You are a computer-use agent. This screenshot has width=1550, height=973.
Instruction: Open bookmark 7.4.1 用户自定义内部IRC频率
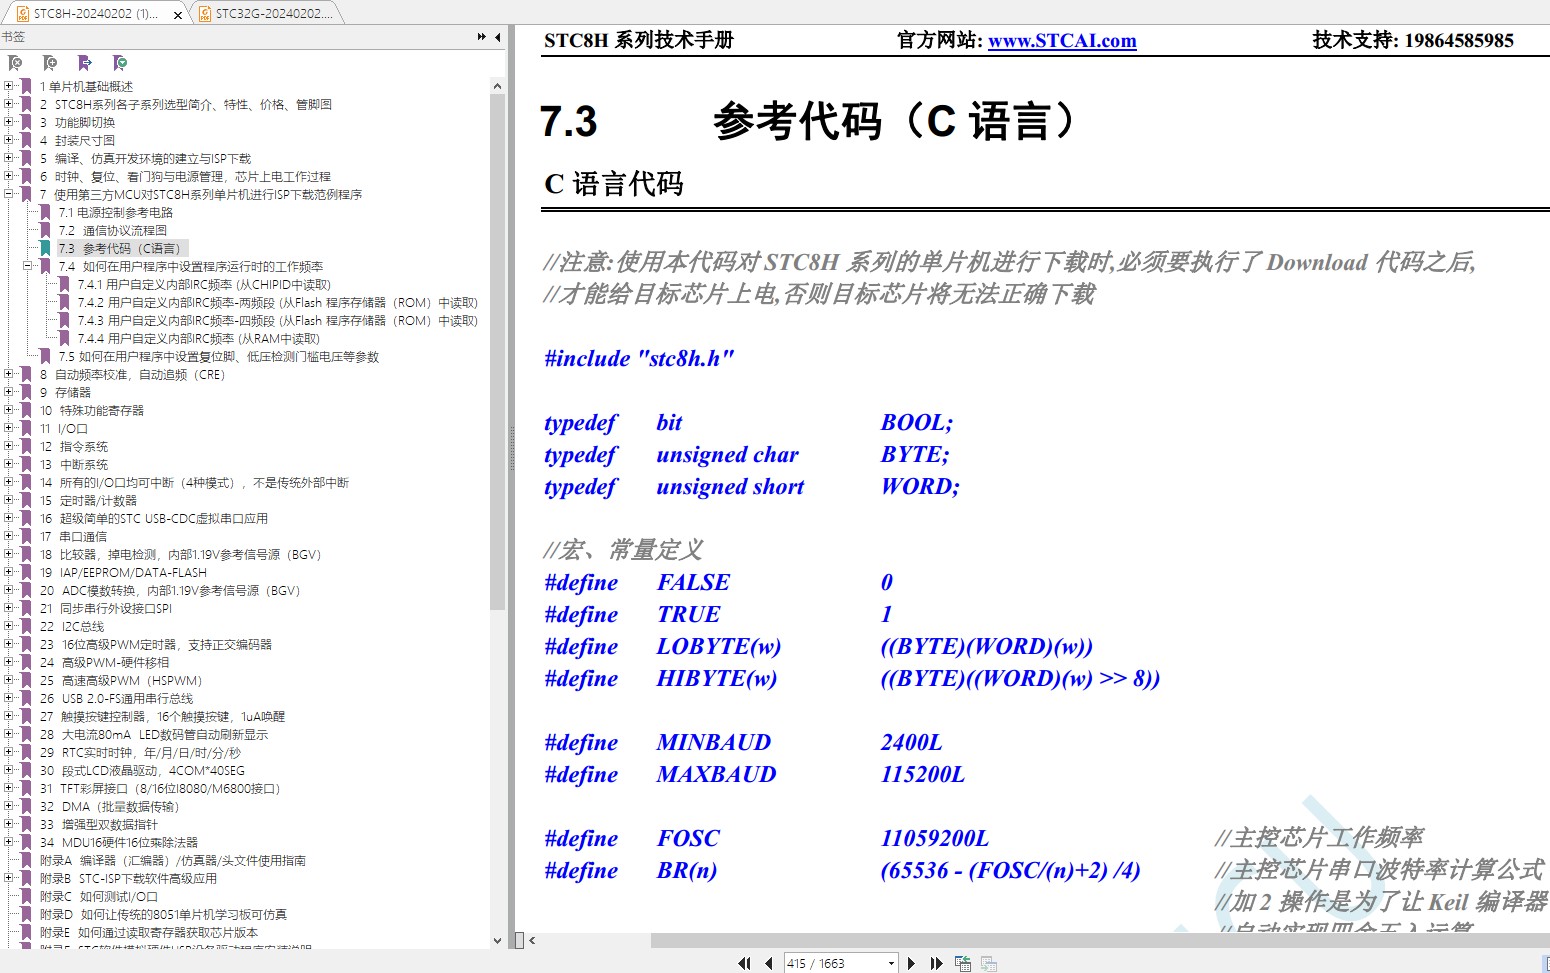coord(204,284)
